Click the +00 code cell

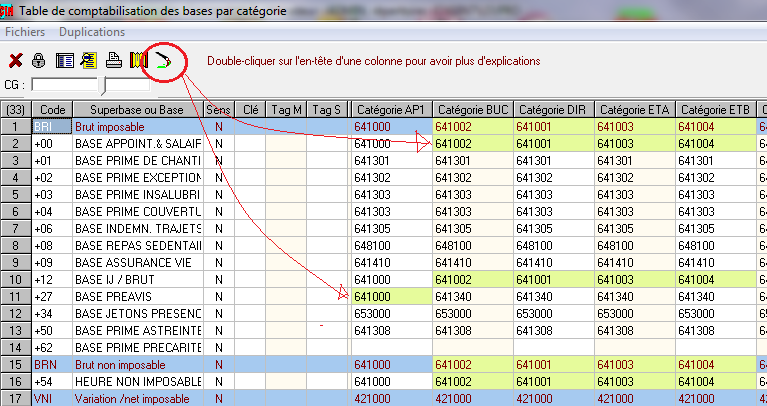coord(52,144)
